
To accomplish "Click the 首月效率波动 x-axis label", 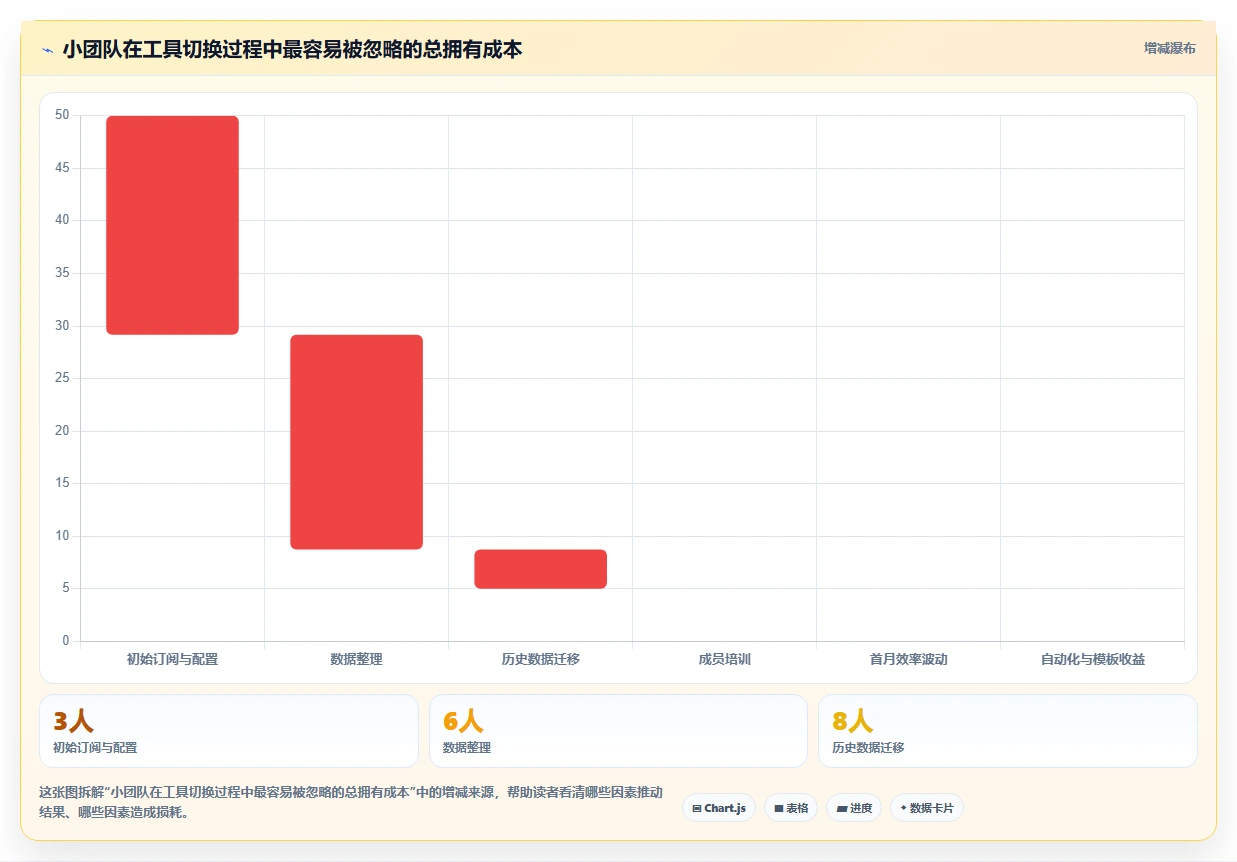I will pos(909,659).
